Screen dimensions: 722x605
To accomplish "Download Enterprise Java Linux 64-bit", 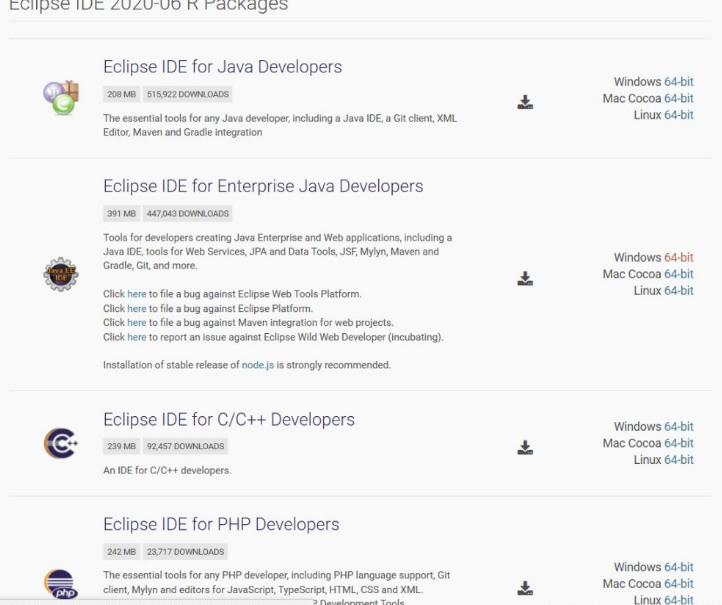I will (679, 291).
